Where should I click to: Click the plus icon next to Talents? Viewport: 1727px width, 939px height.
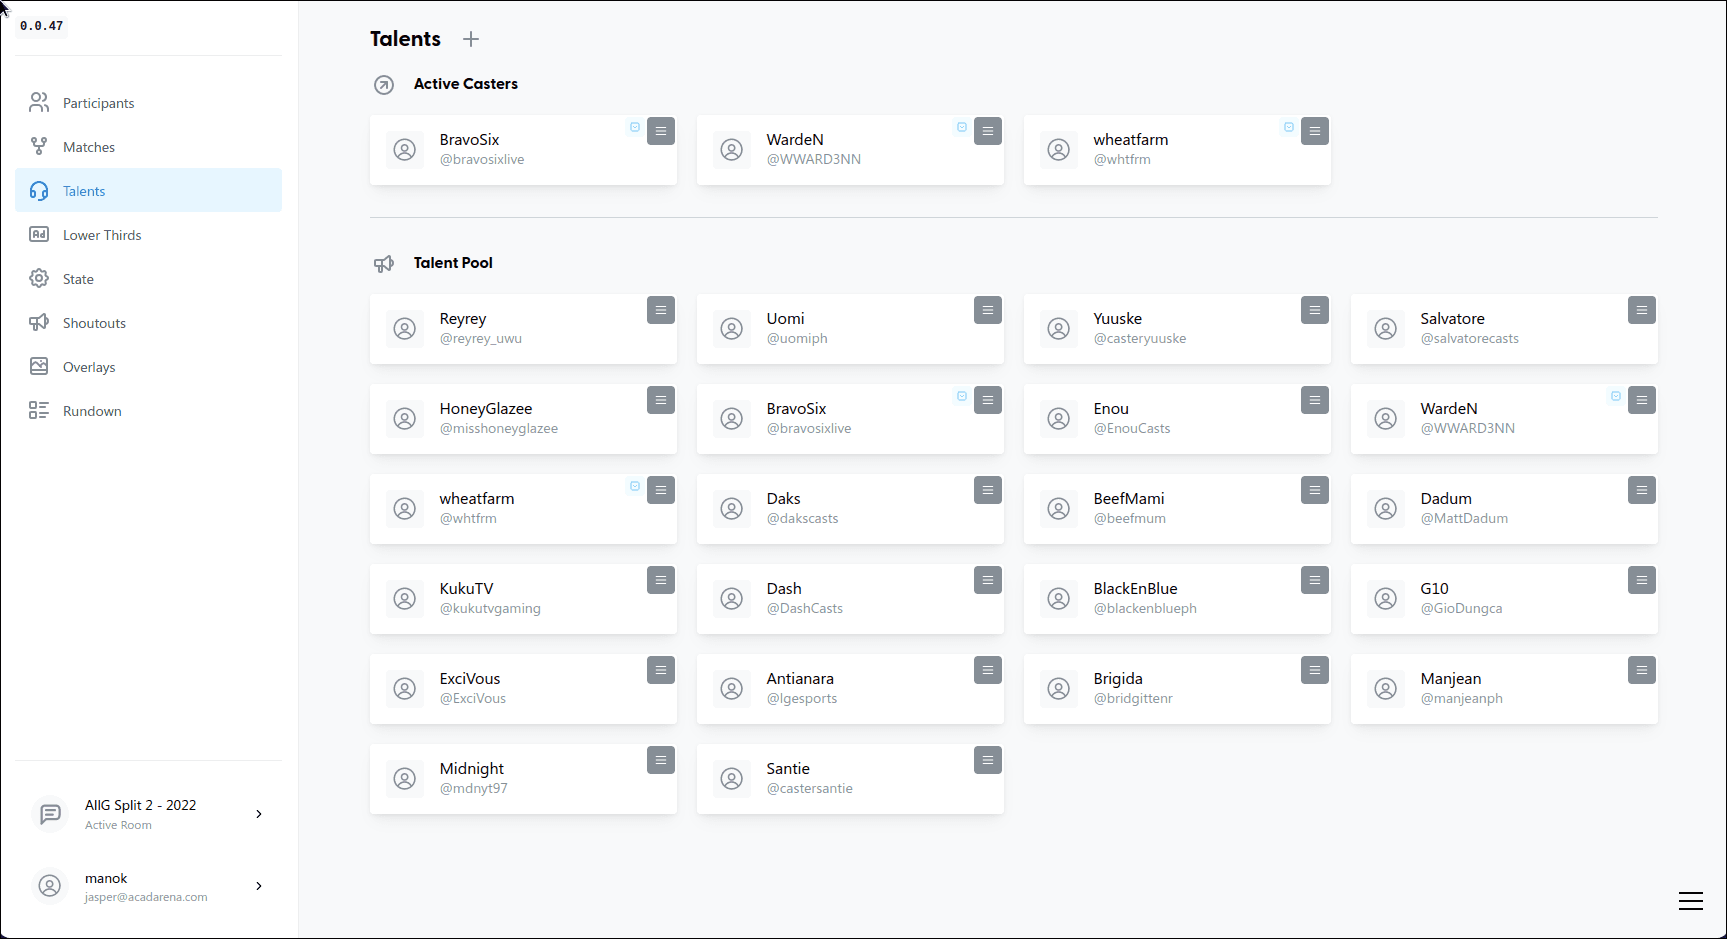pos(471,39)
